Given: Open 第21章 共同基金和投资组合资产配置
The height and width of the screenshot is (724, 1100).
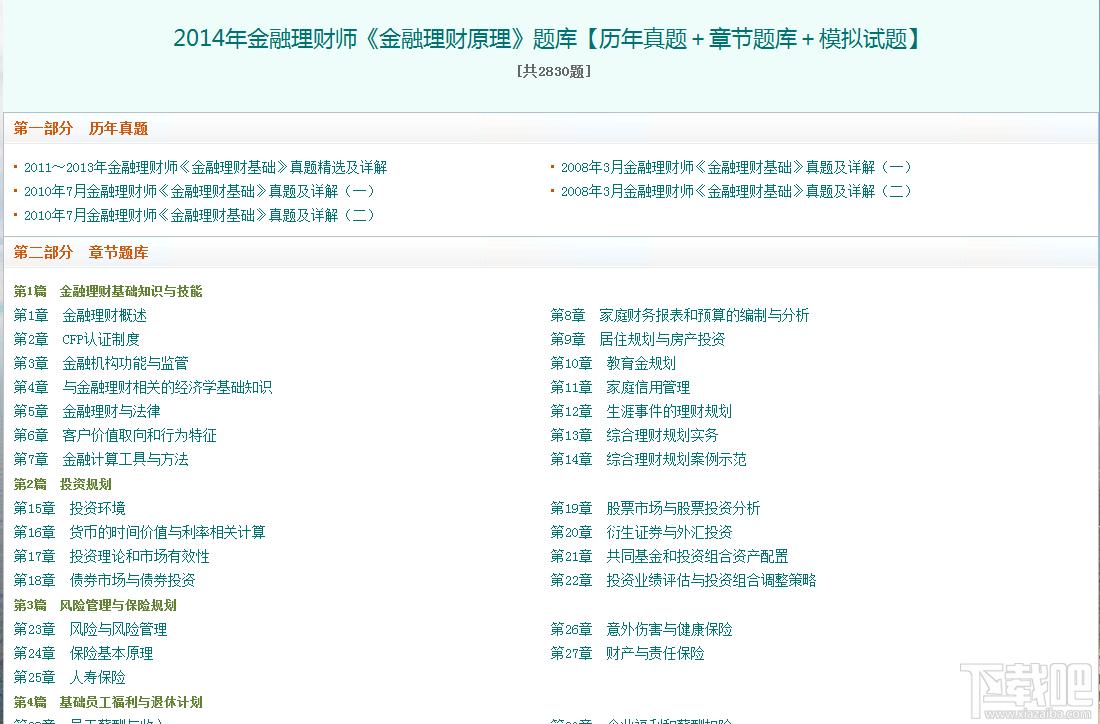Looking at the screenshot, I should 669,556.
